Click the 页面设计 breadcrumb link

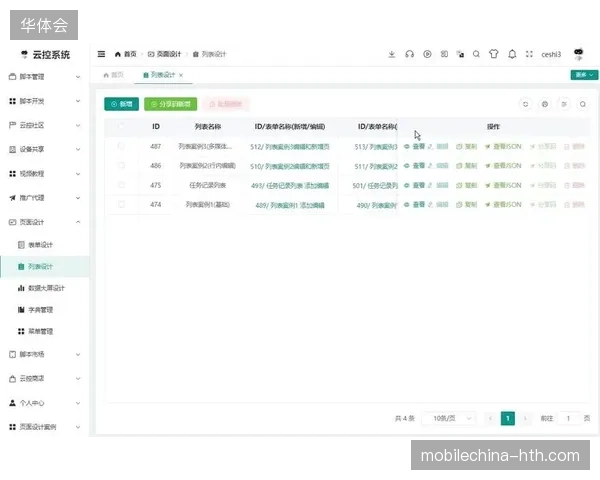coord(165,54)
